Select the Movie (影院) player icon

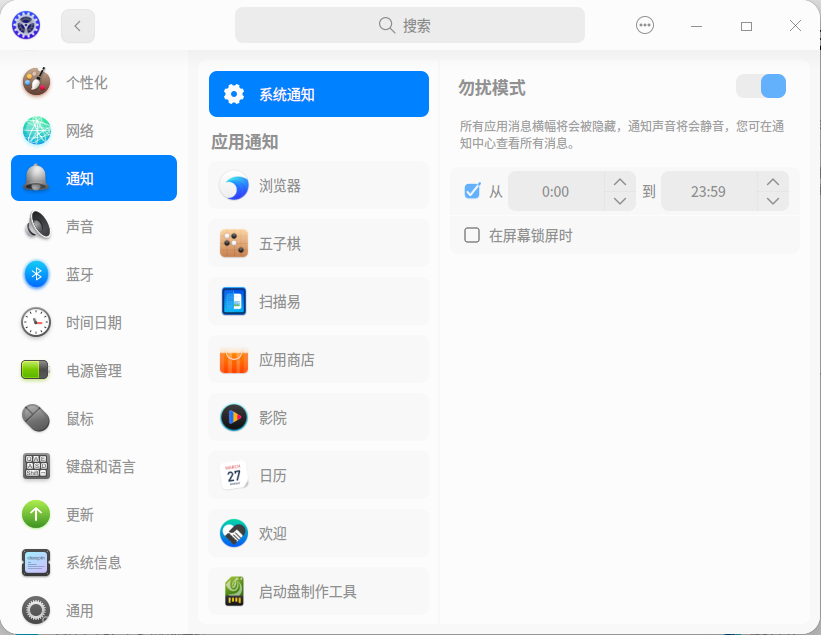coord(234,418)
